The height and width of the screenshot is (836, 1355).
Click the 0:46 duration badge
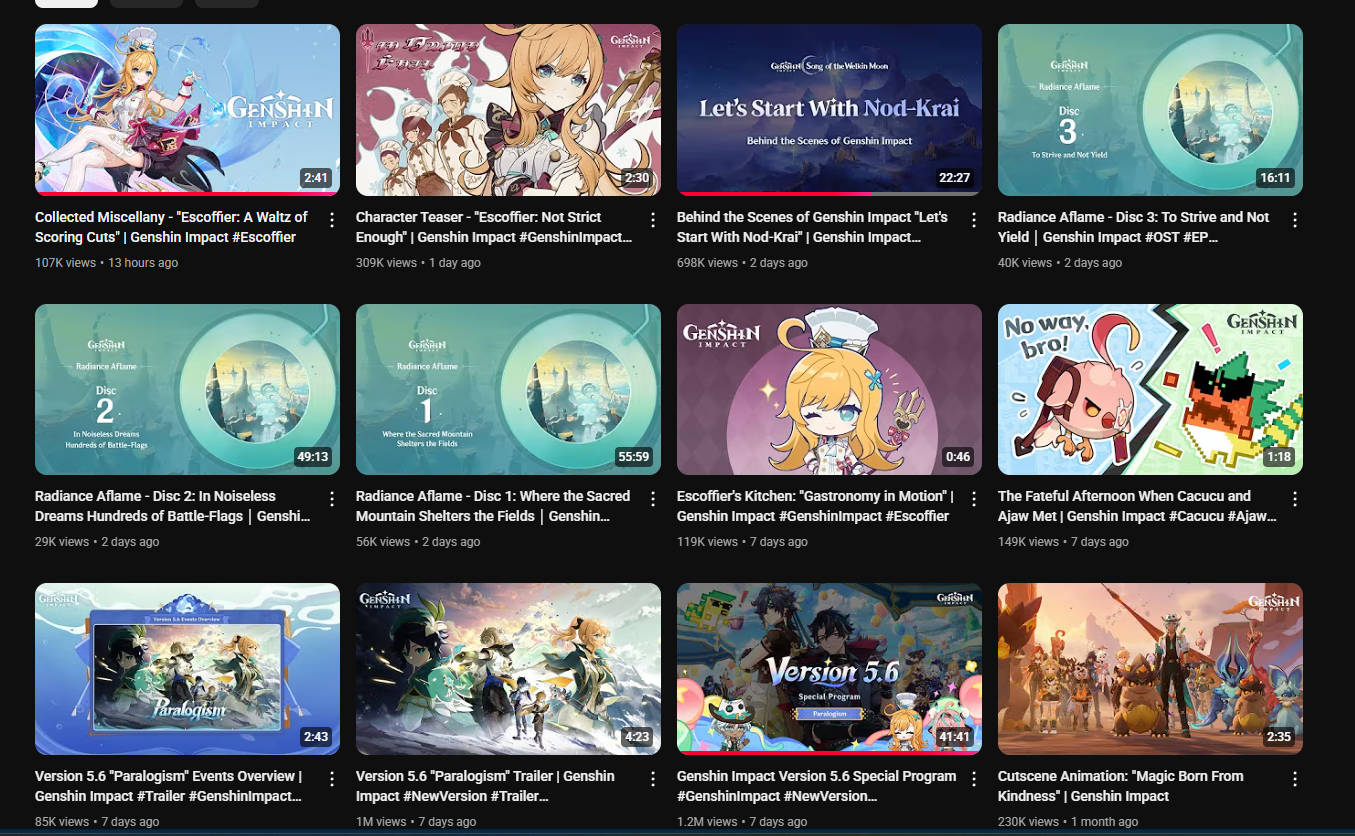pos(958,457)
